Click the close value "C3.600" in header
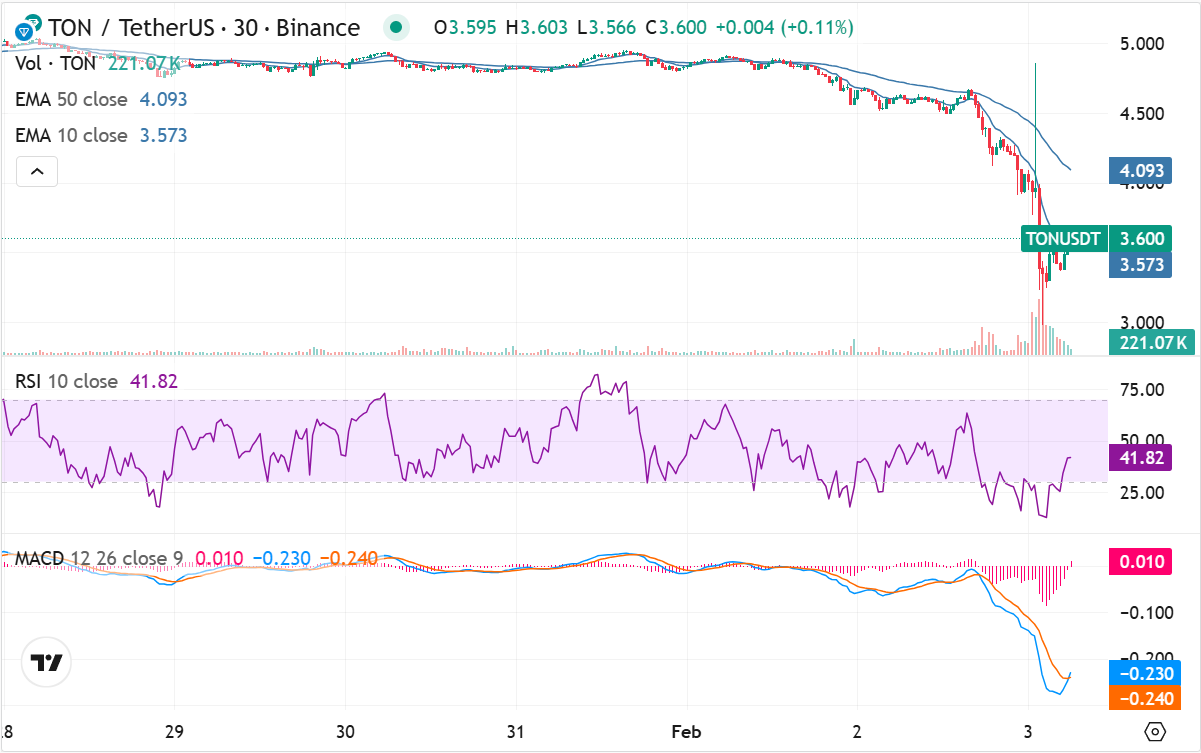 point(675,28)
